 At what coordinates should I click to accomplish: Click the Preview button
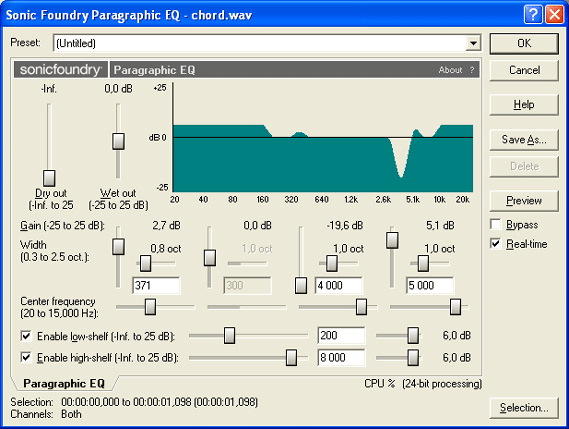pyautogui.click(x=524, y=201)
